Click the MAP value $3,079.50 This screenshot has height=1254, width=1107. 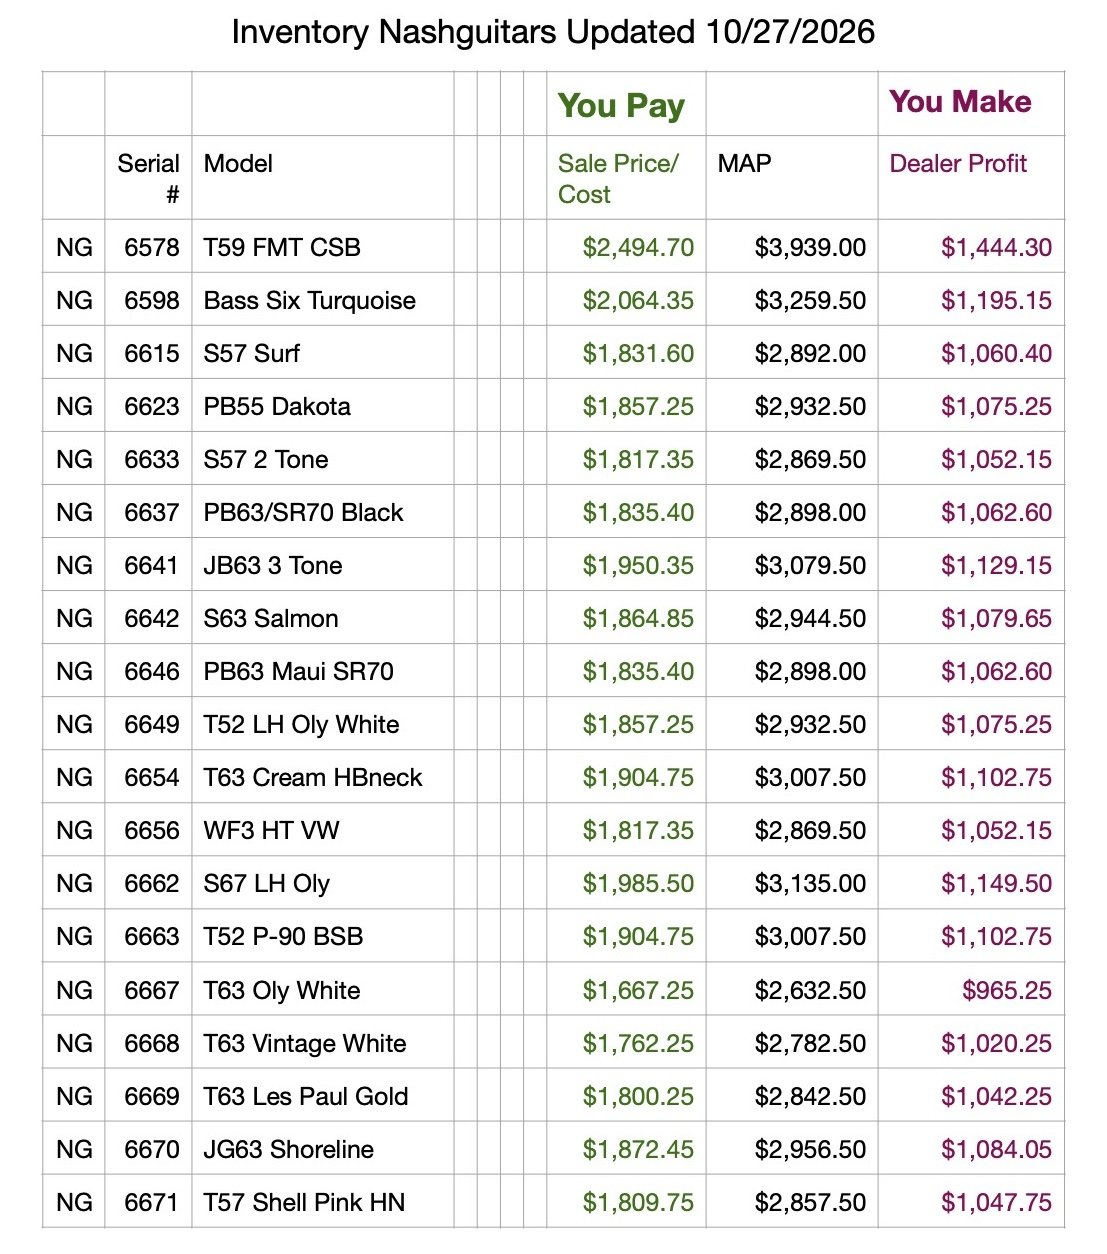click(810, 565)
